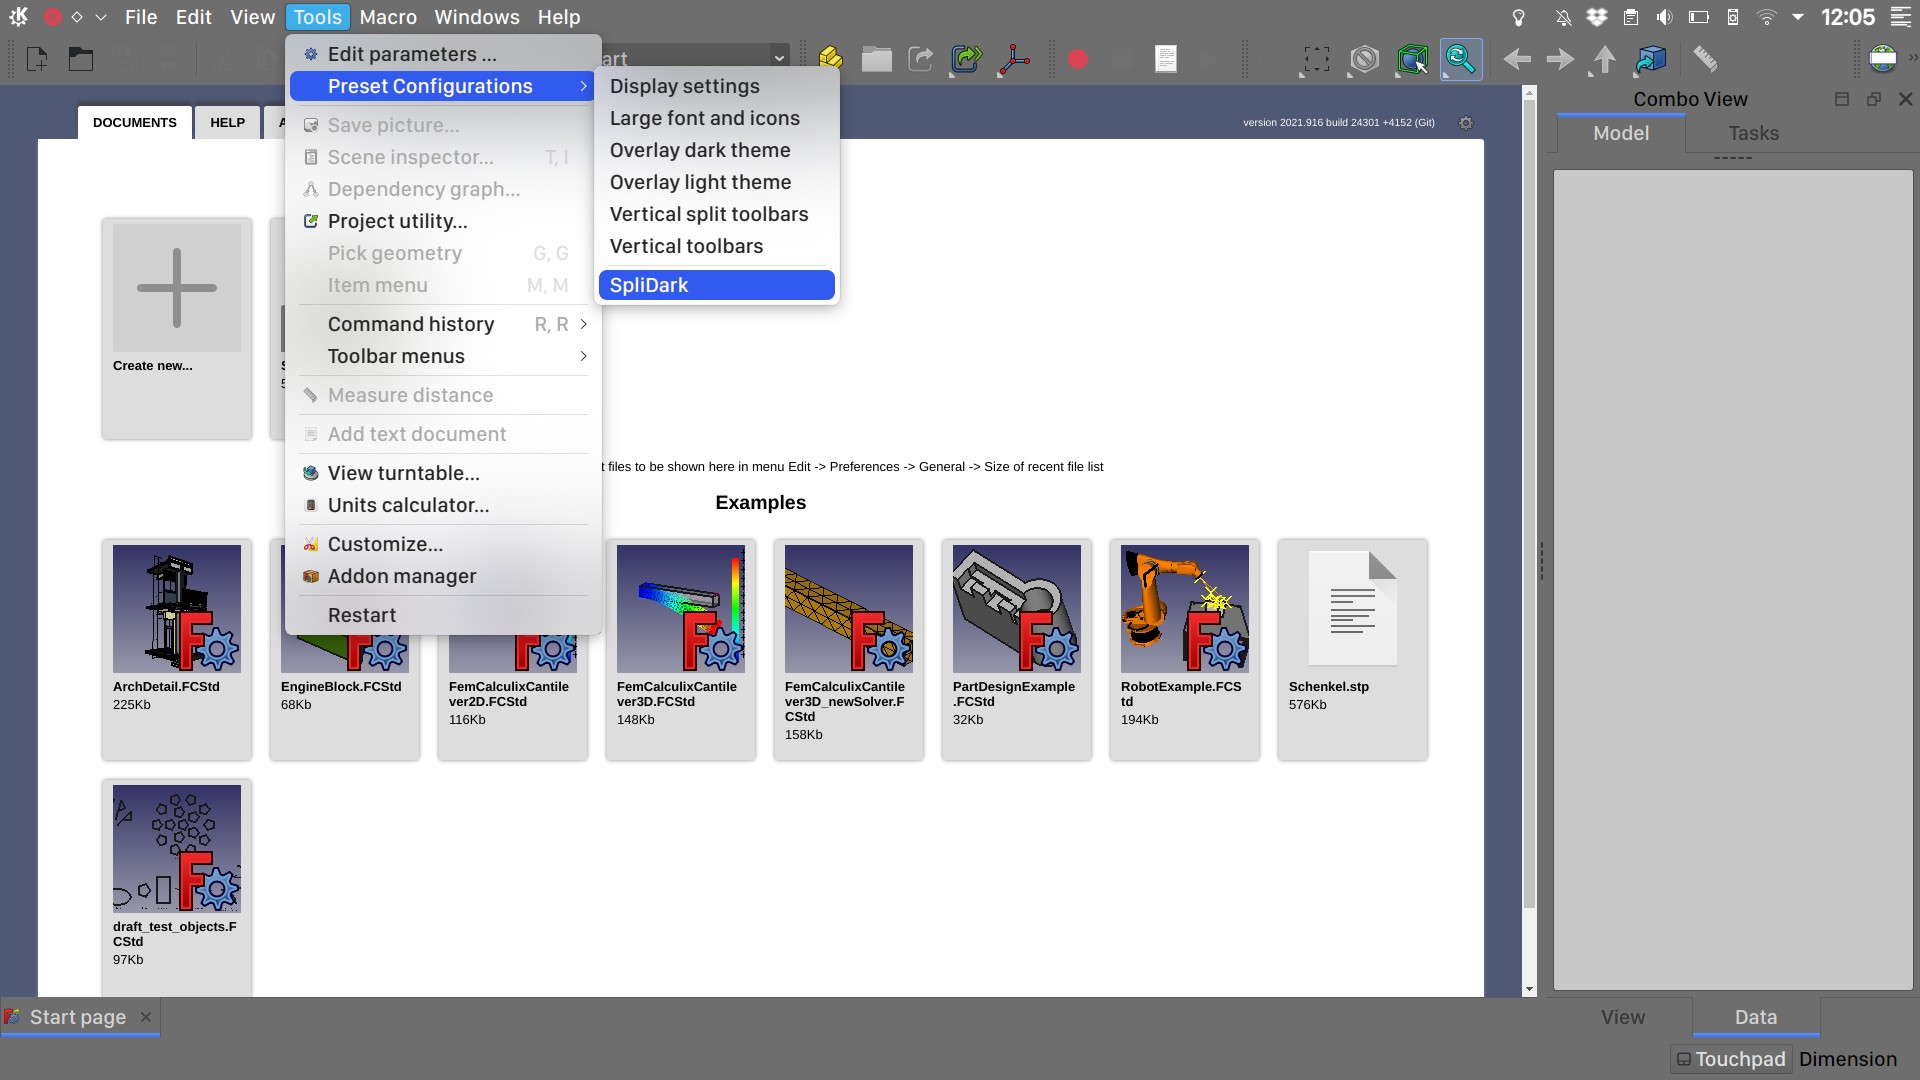Click the up arrow return to parent icon
This screenshot has width=1920, height=1080.
[1604, 59]
